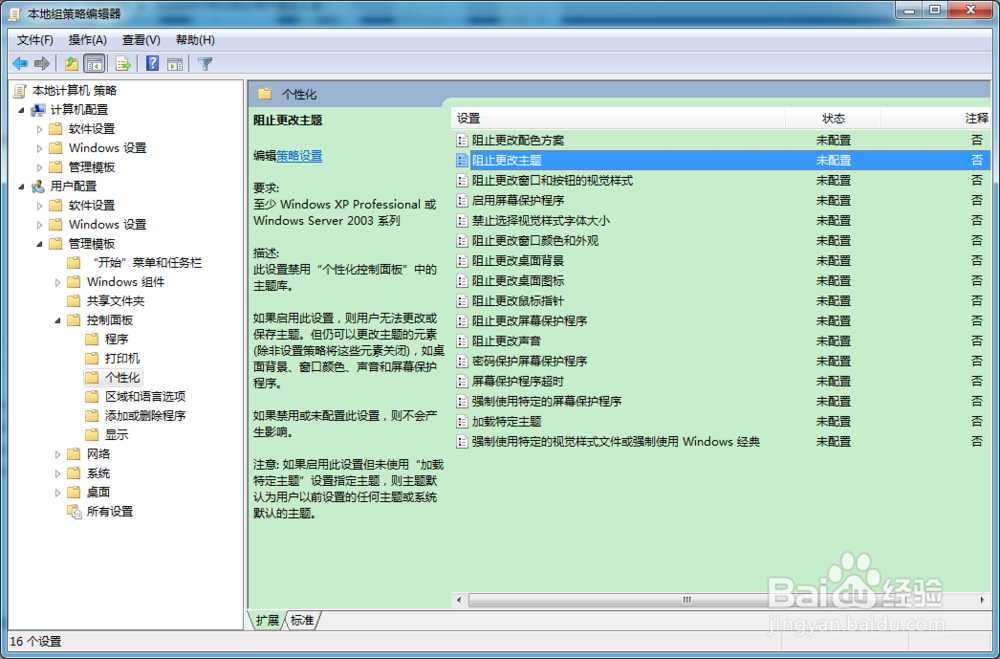
Task: Expand 软件设置 under 计算机配置
Action: [x=40, y=129]
